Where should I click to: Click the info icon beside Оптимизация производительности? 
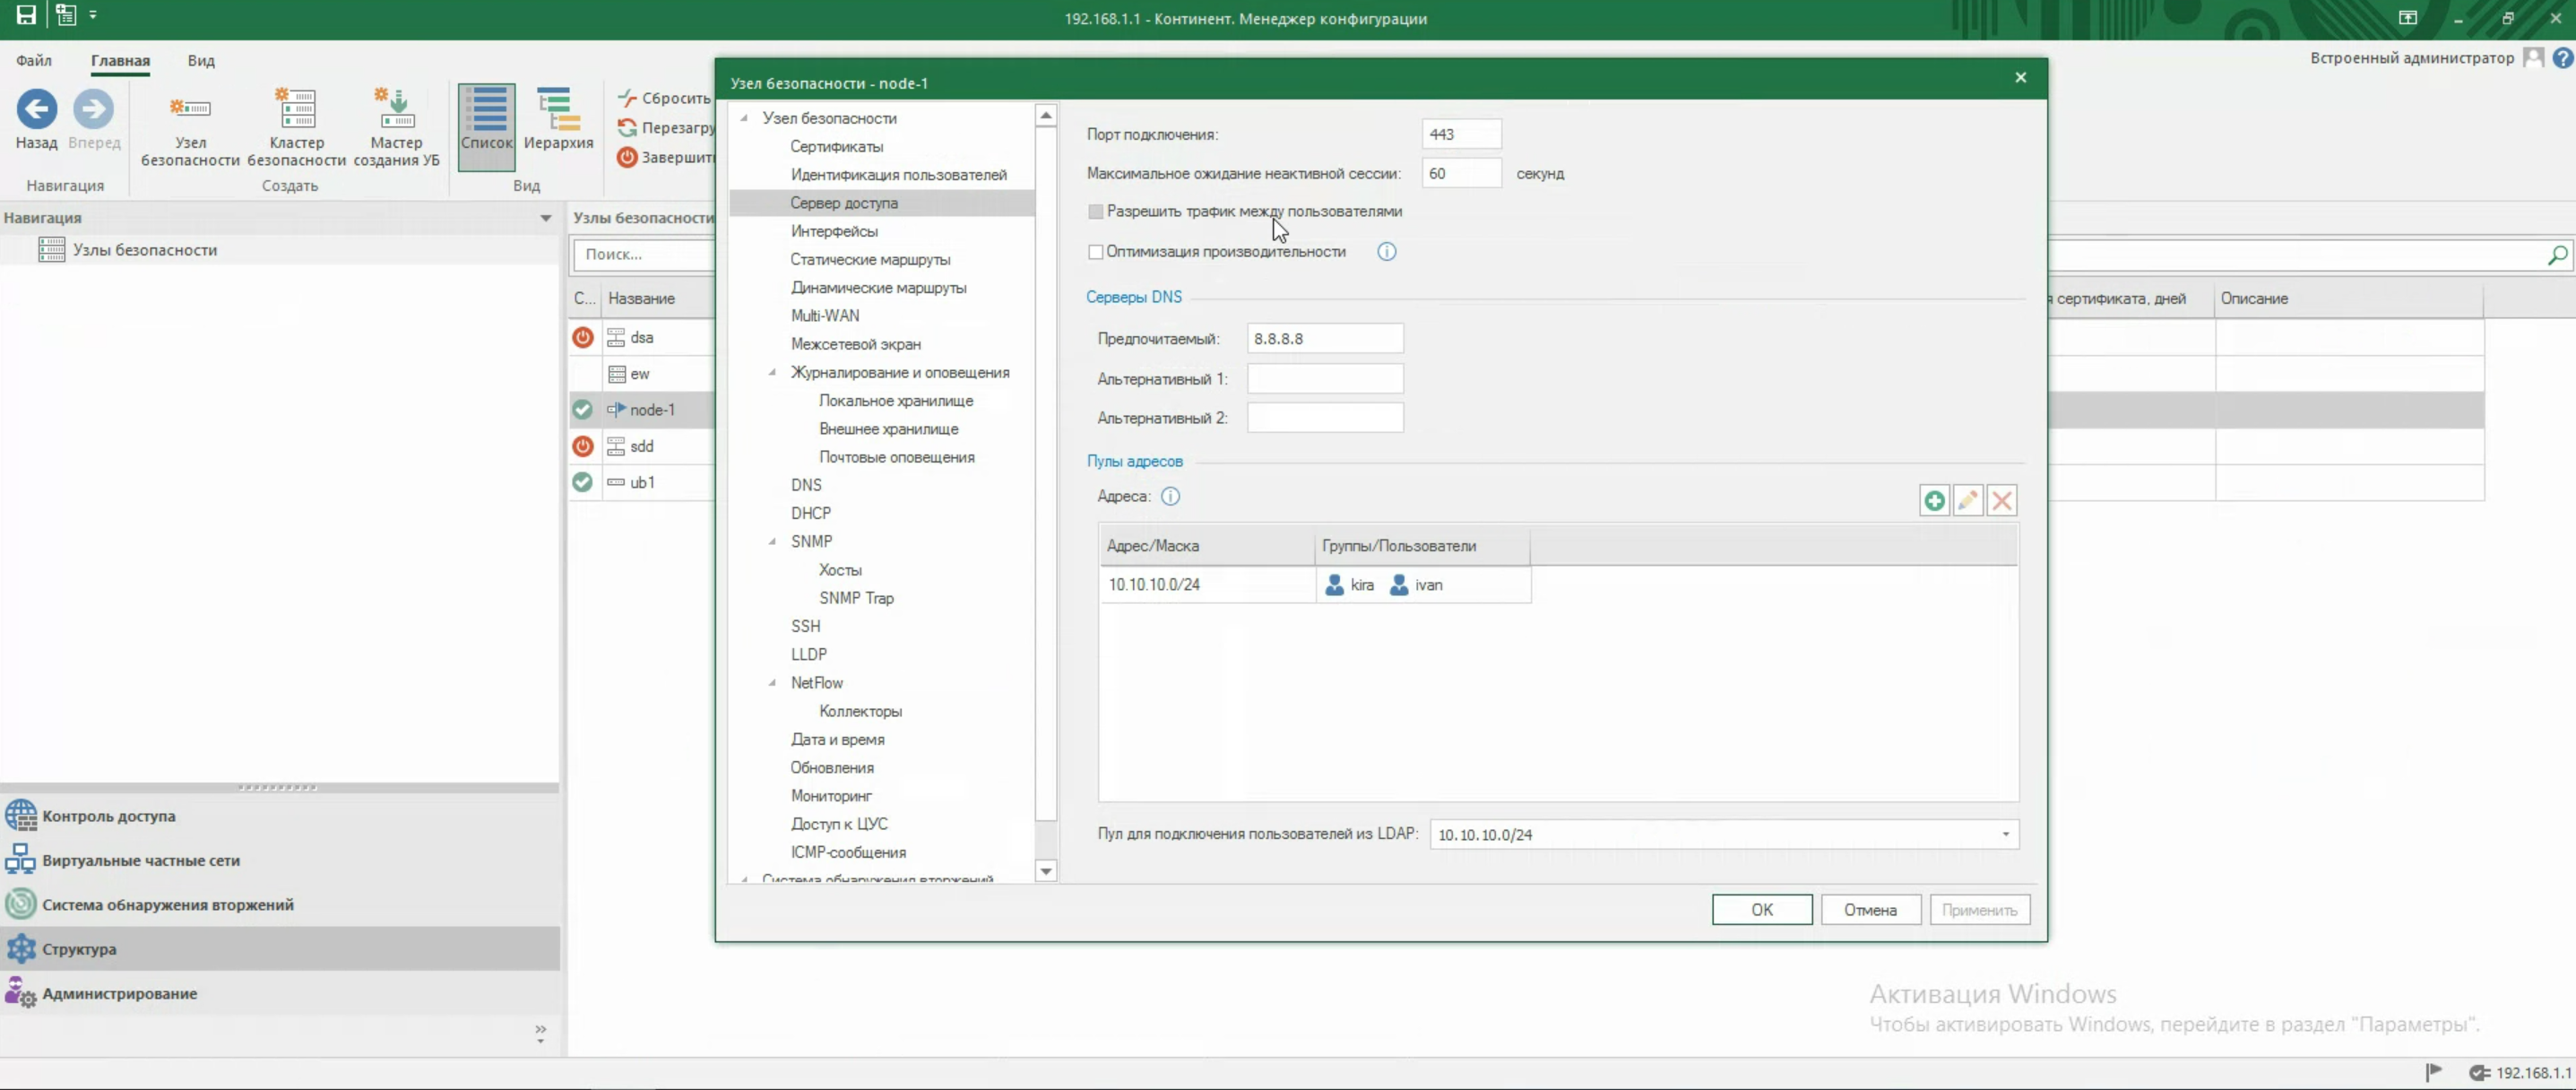[1386, 252]
